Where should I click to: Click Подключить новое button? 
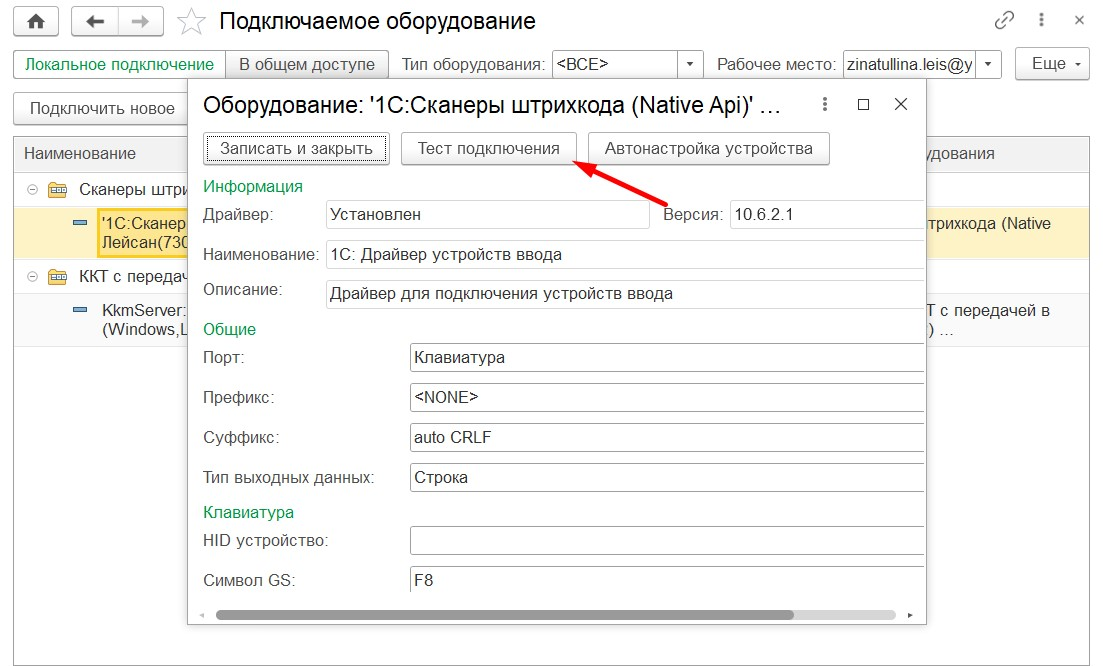pyautogui.click(x=102, y=108)
